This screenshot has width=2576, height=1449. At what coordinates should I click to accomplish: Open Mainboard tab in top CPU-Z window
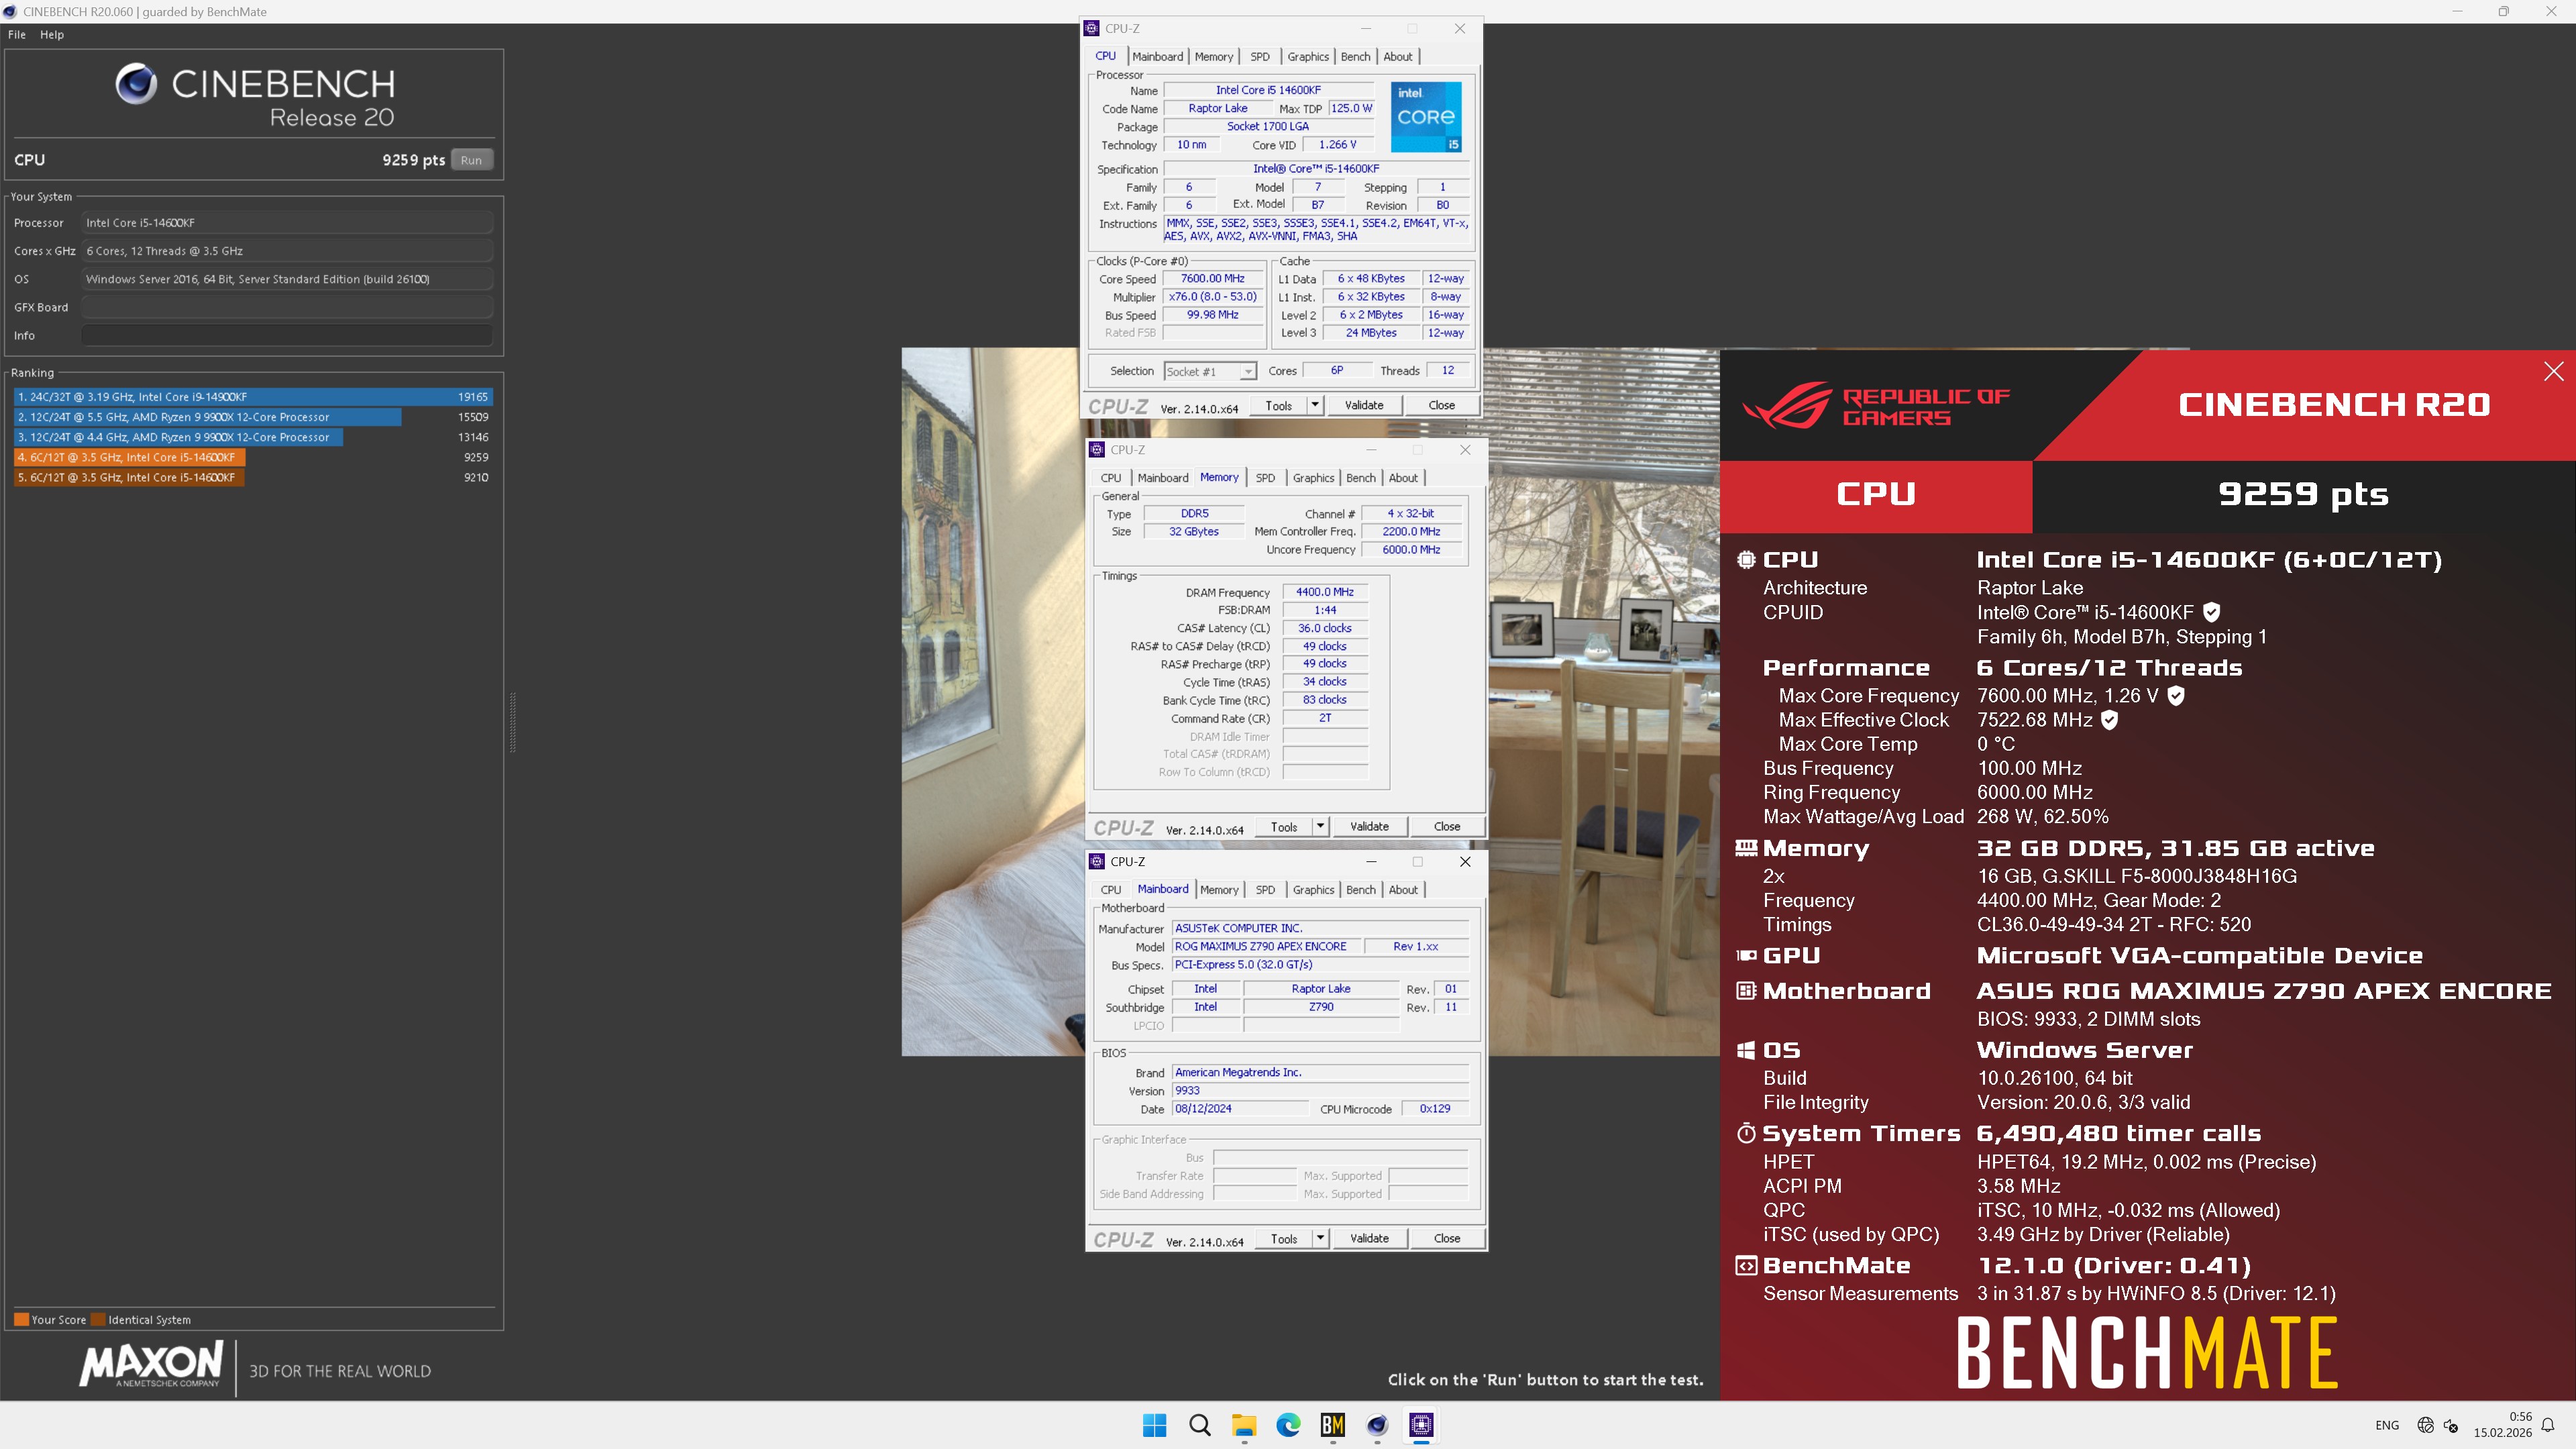pyautogui.click(x=1157, y=56)
